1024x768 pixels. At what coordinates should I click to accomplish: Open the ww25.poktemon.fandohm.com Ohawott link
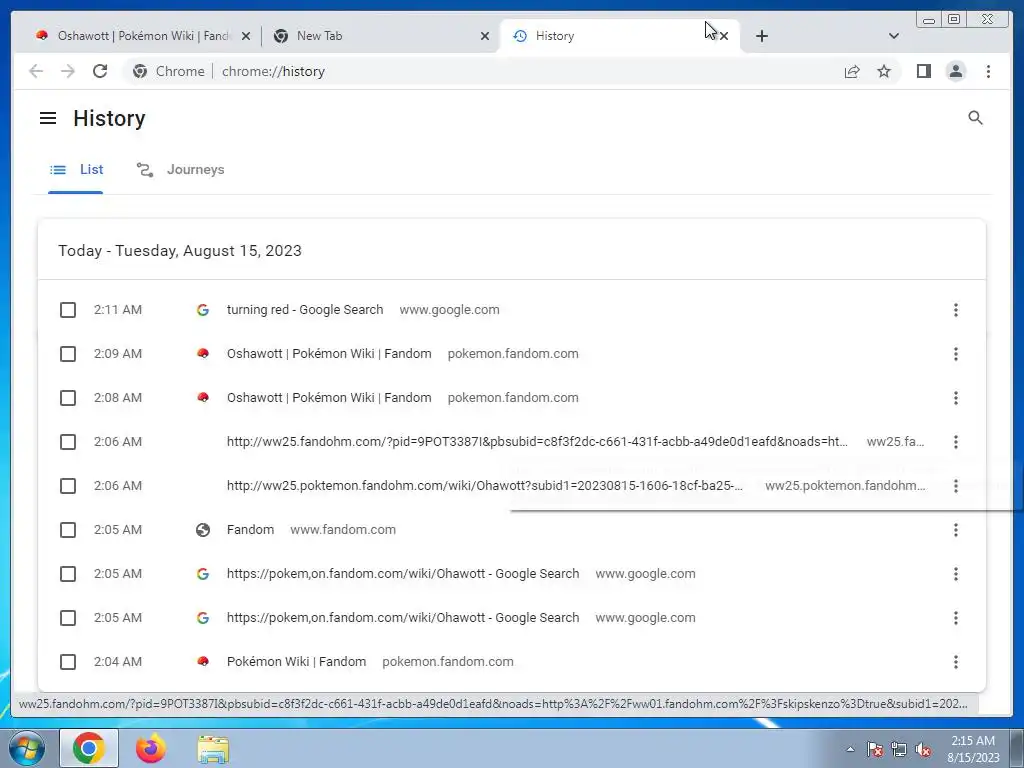point(485,486)
